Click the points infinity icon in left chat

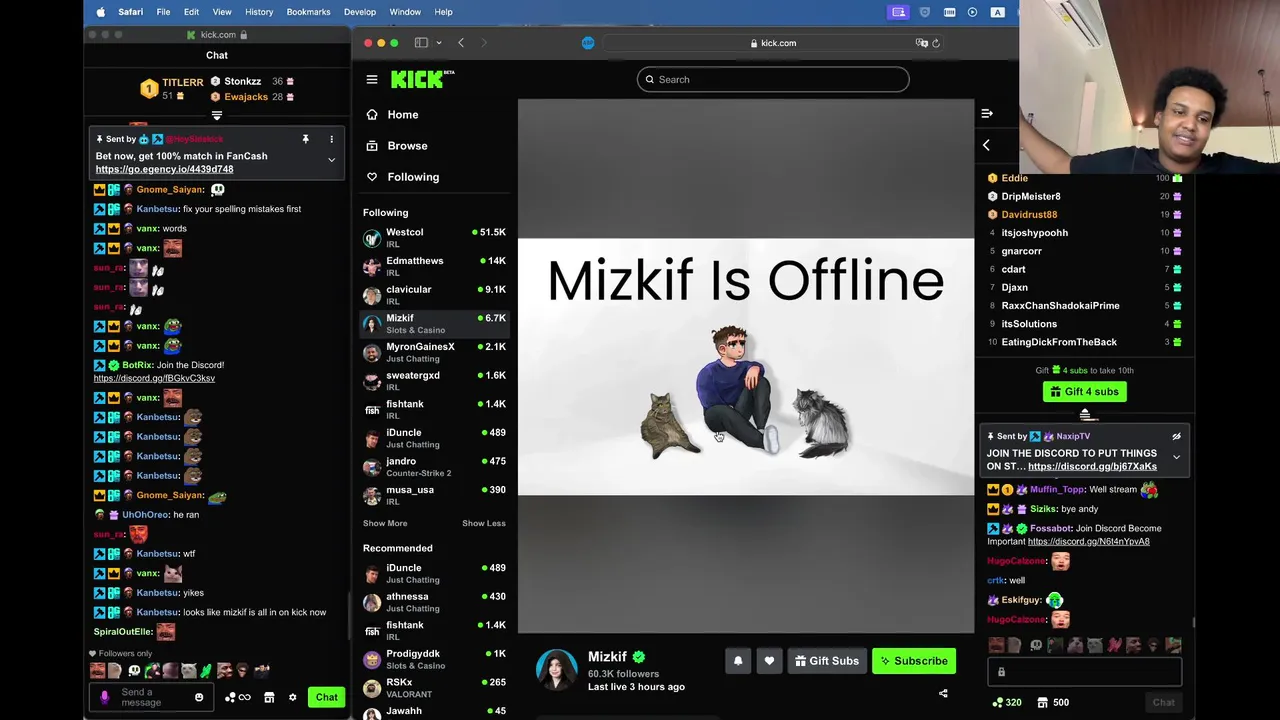coord(238,697)
